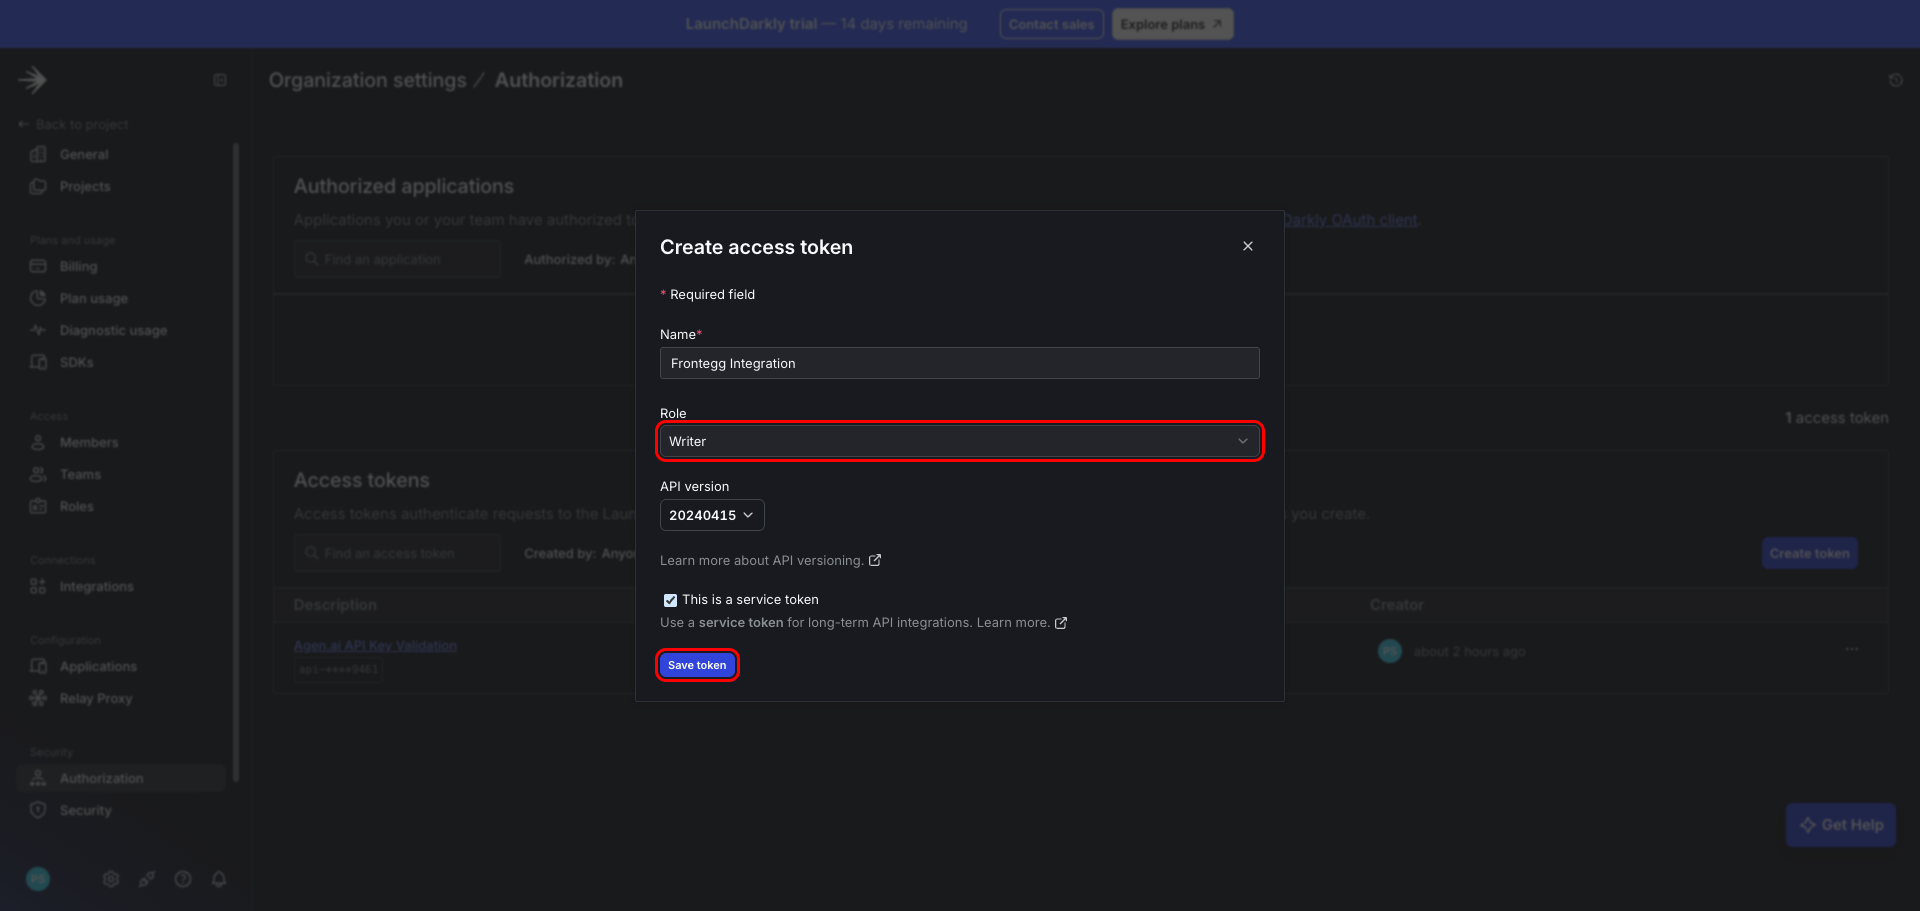Click the sidebar vertical scrollbar

tap(236, 462)
